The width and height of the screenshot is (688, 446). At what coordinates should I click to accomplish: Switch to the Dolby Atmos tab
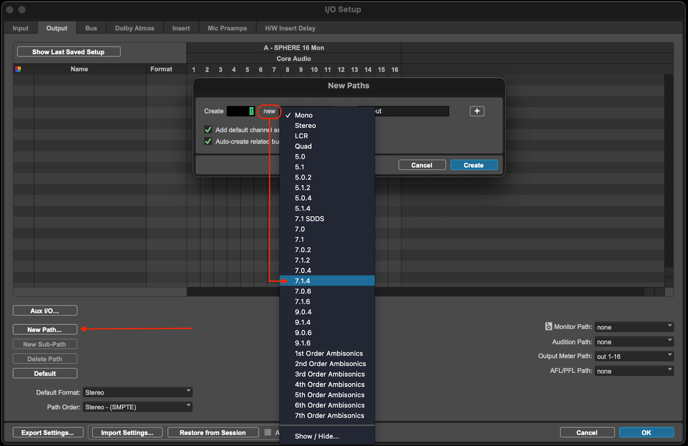point(134,28)
